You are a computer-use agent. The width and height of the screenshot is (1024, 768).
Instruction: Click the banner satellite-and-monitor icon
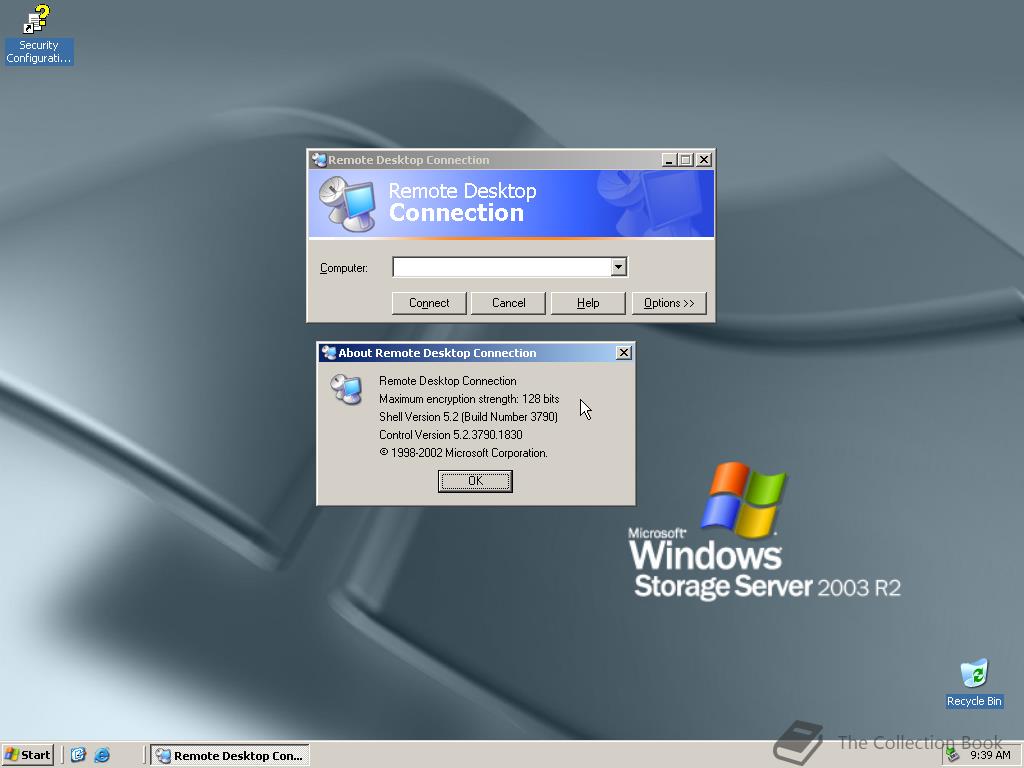(x=347, y=204)
